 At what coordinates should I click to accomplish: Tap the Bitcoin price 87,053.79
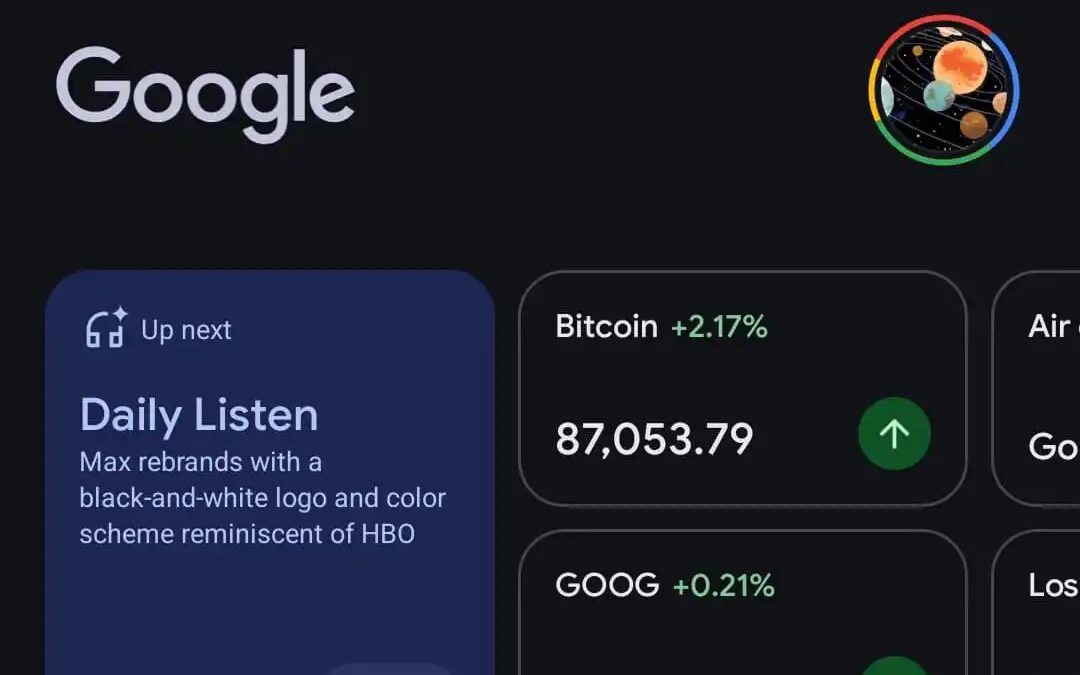(x=656, y=437)
